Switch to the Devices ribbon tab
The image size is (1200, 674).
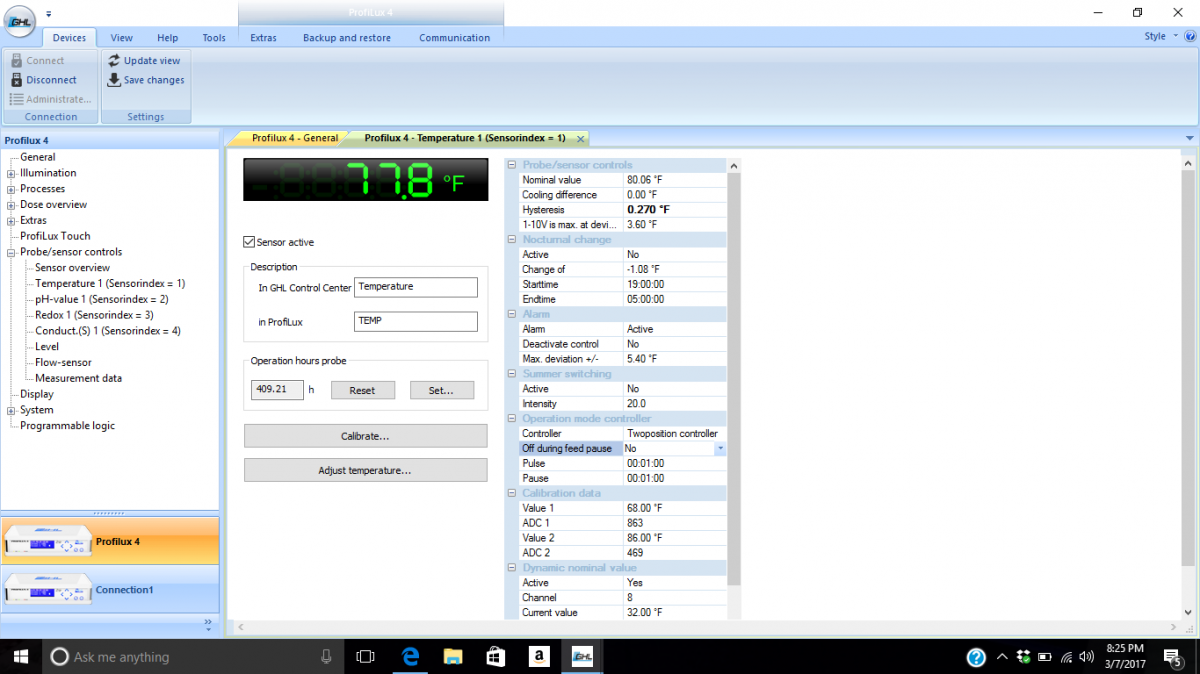(69, 38)
